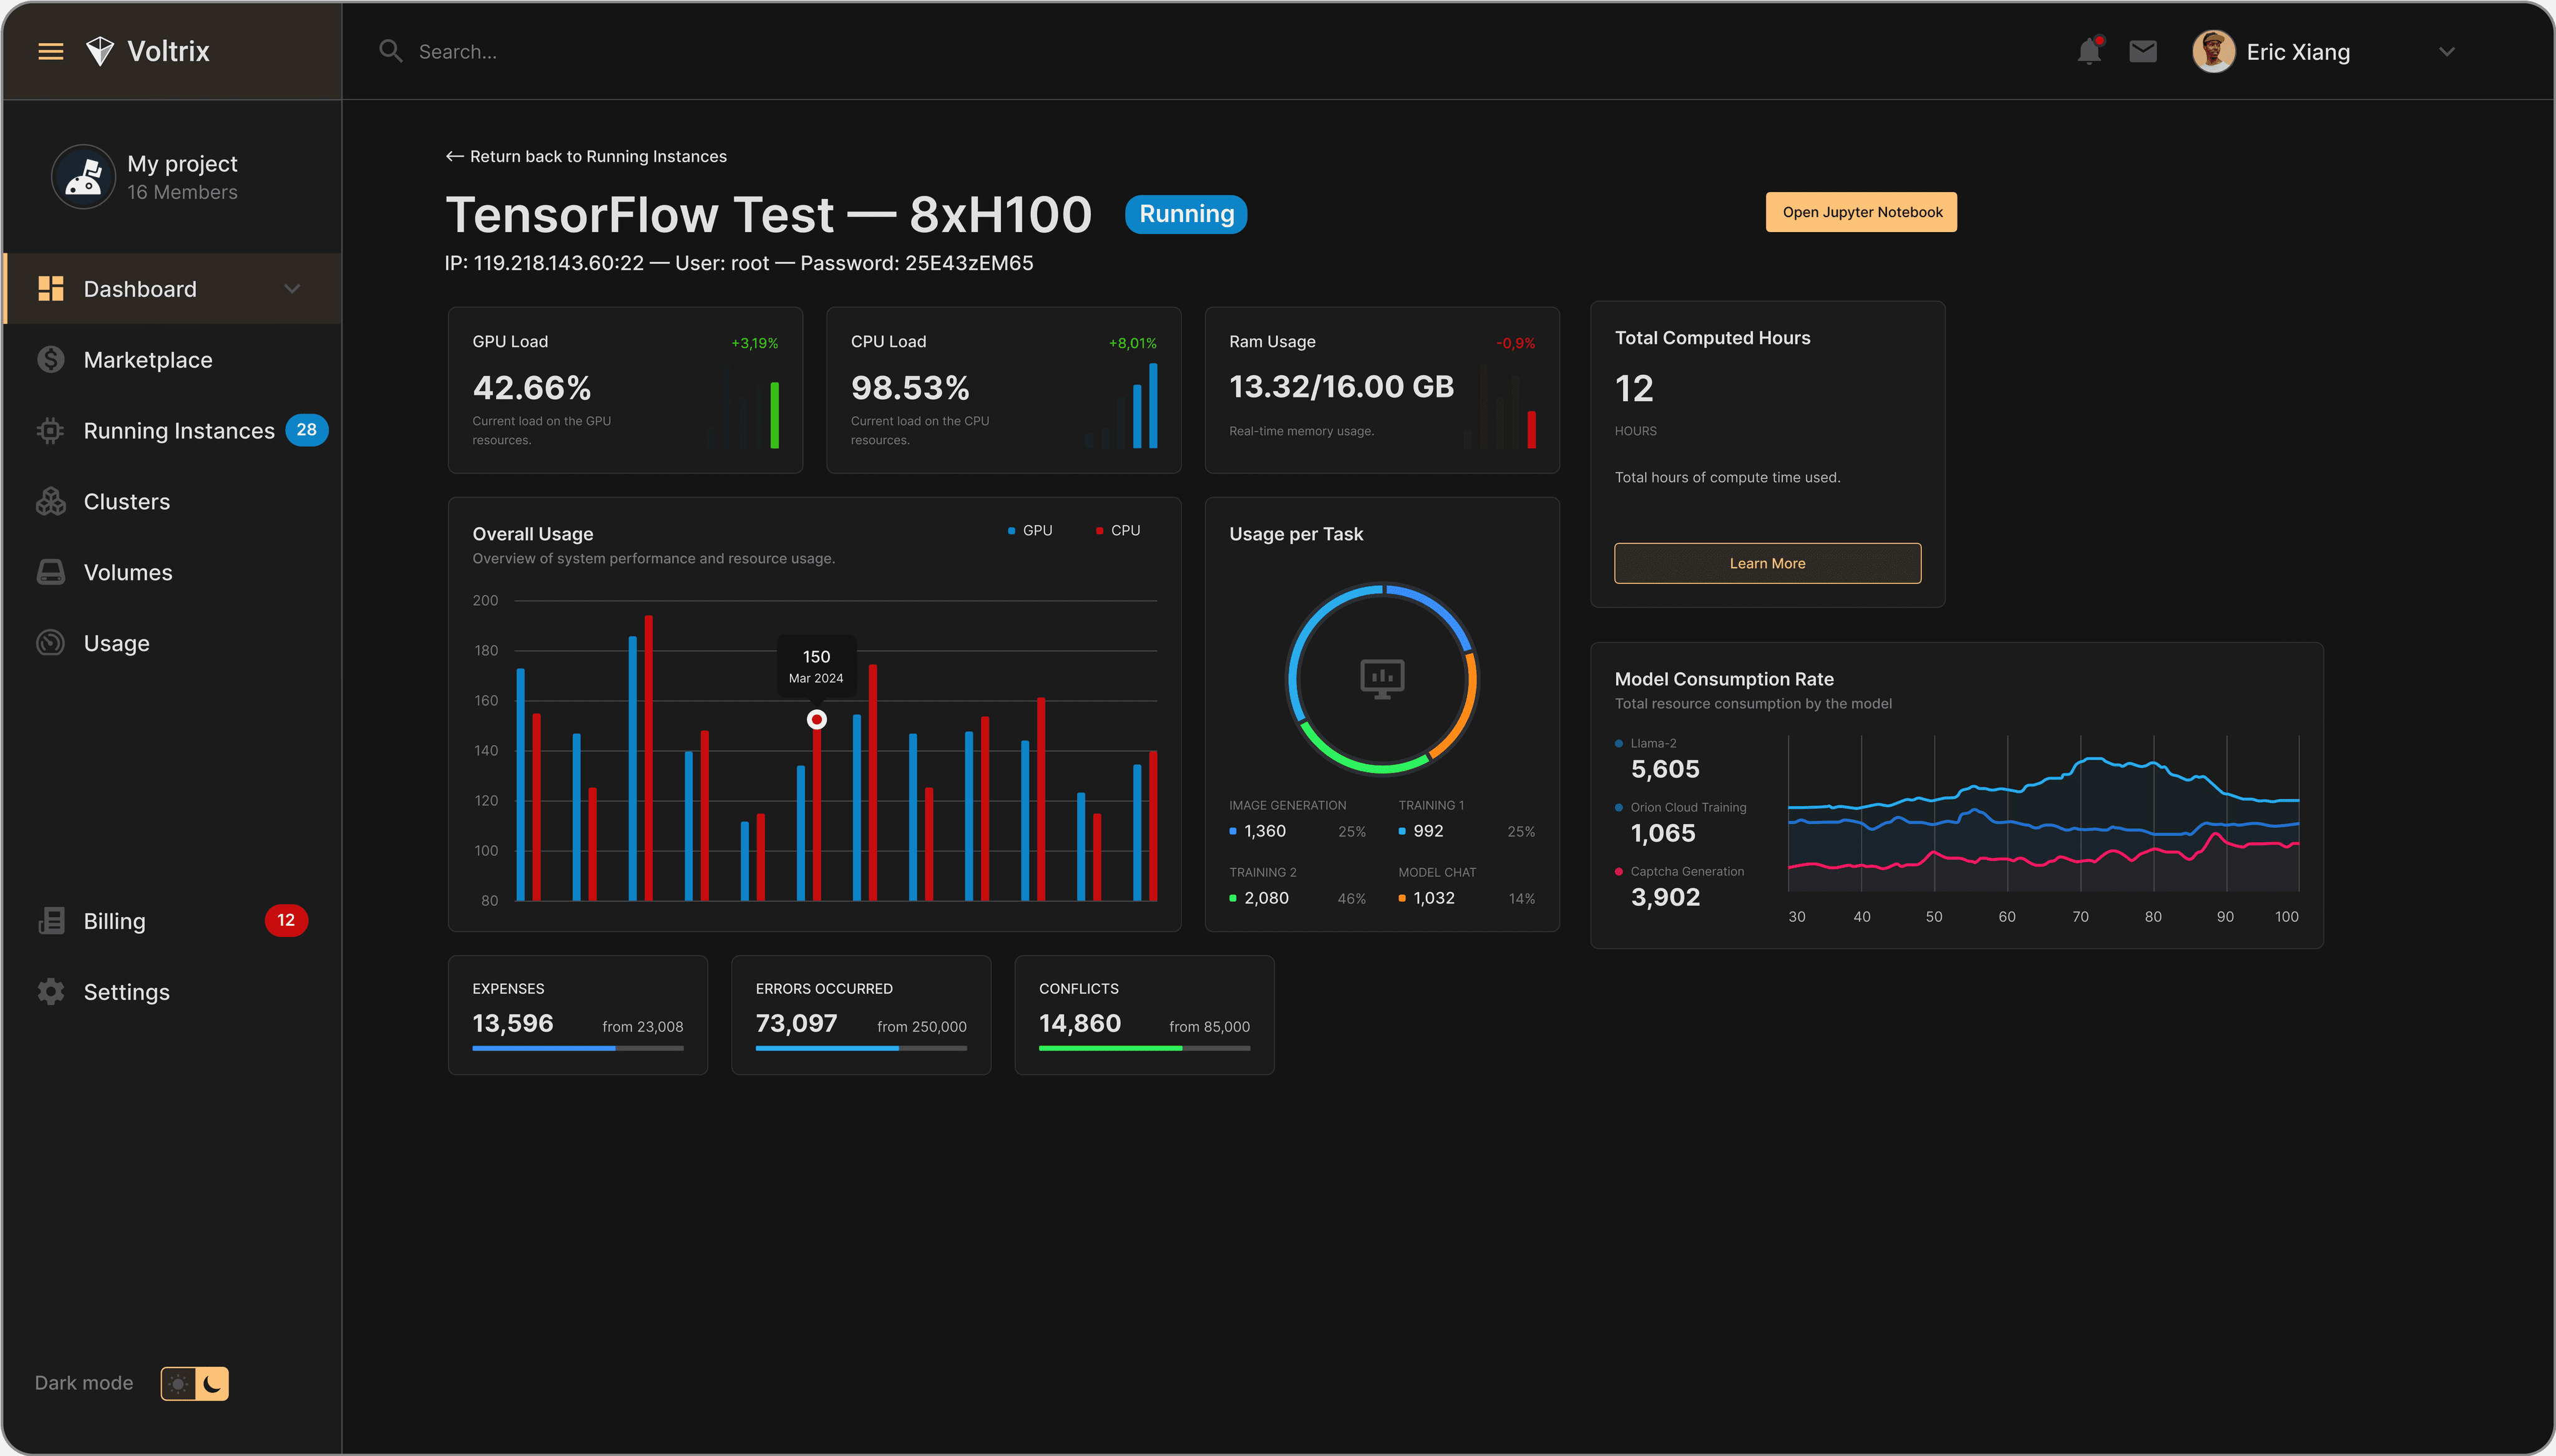The width and height of the screenshot is (2556, 1456).
Task: Open the Settings page
Action: [172, 992]
